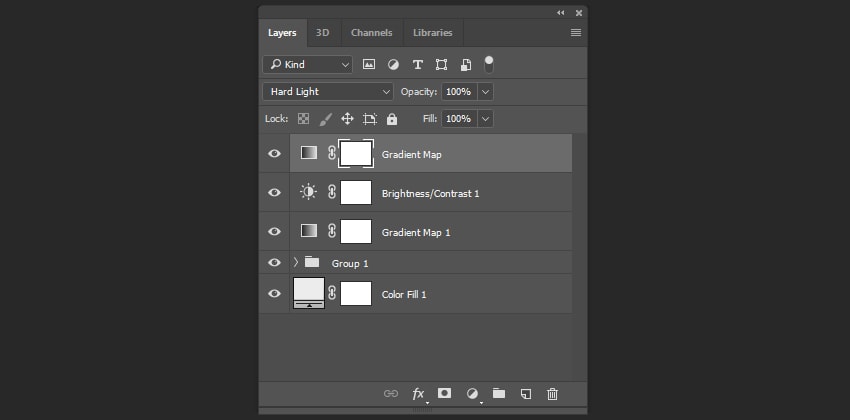Select layer name Color Fill 1

pos(404,295)
